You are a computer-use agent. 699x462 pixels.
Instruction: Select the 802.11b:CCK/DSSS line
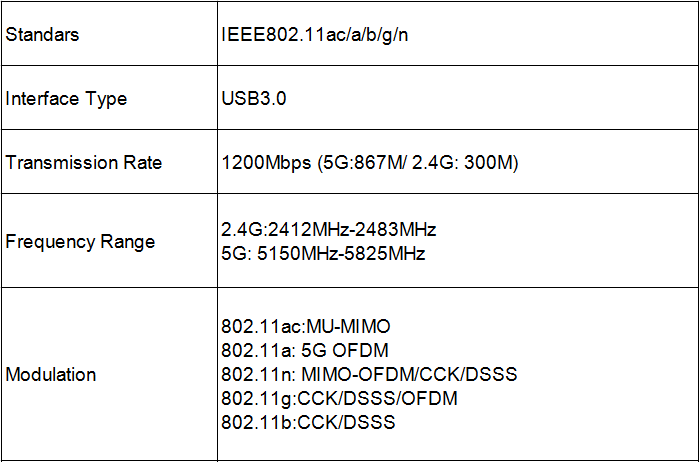click(x=308, y=422)
